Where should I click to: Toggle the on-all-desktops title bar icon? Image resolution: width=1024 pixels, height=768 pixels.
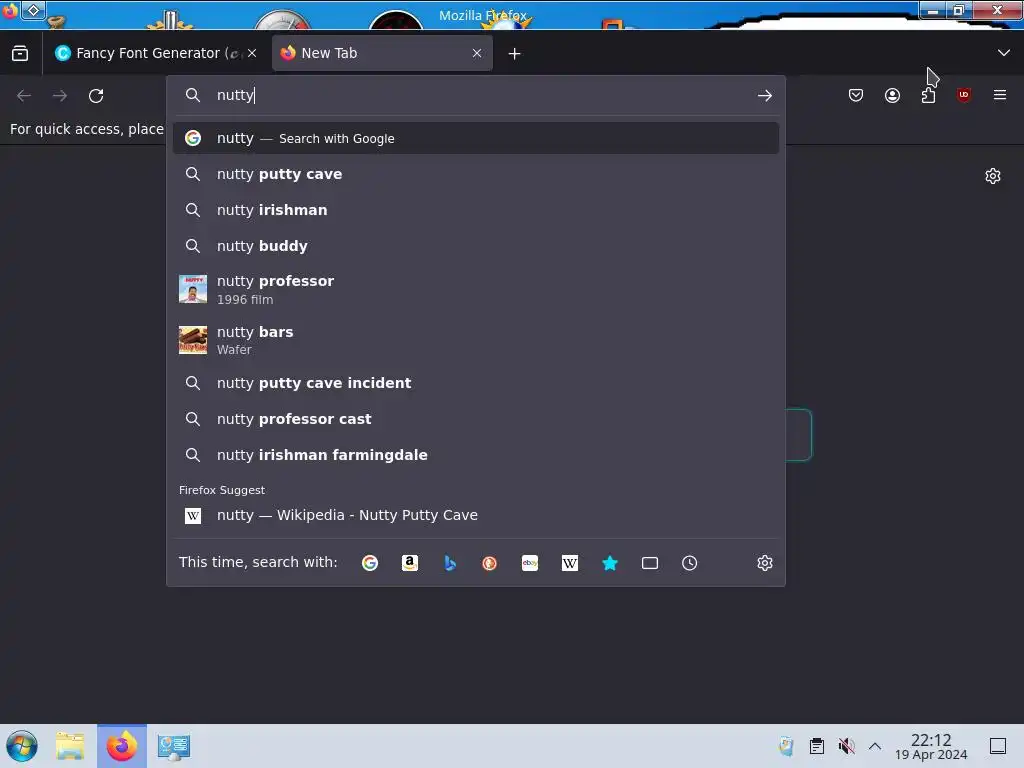pyautogui.click(x=33, y=10)
